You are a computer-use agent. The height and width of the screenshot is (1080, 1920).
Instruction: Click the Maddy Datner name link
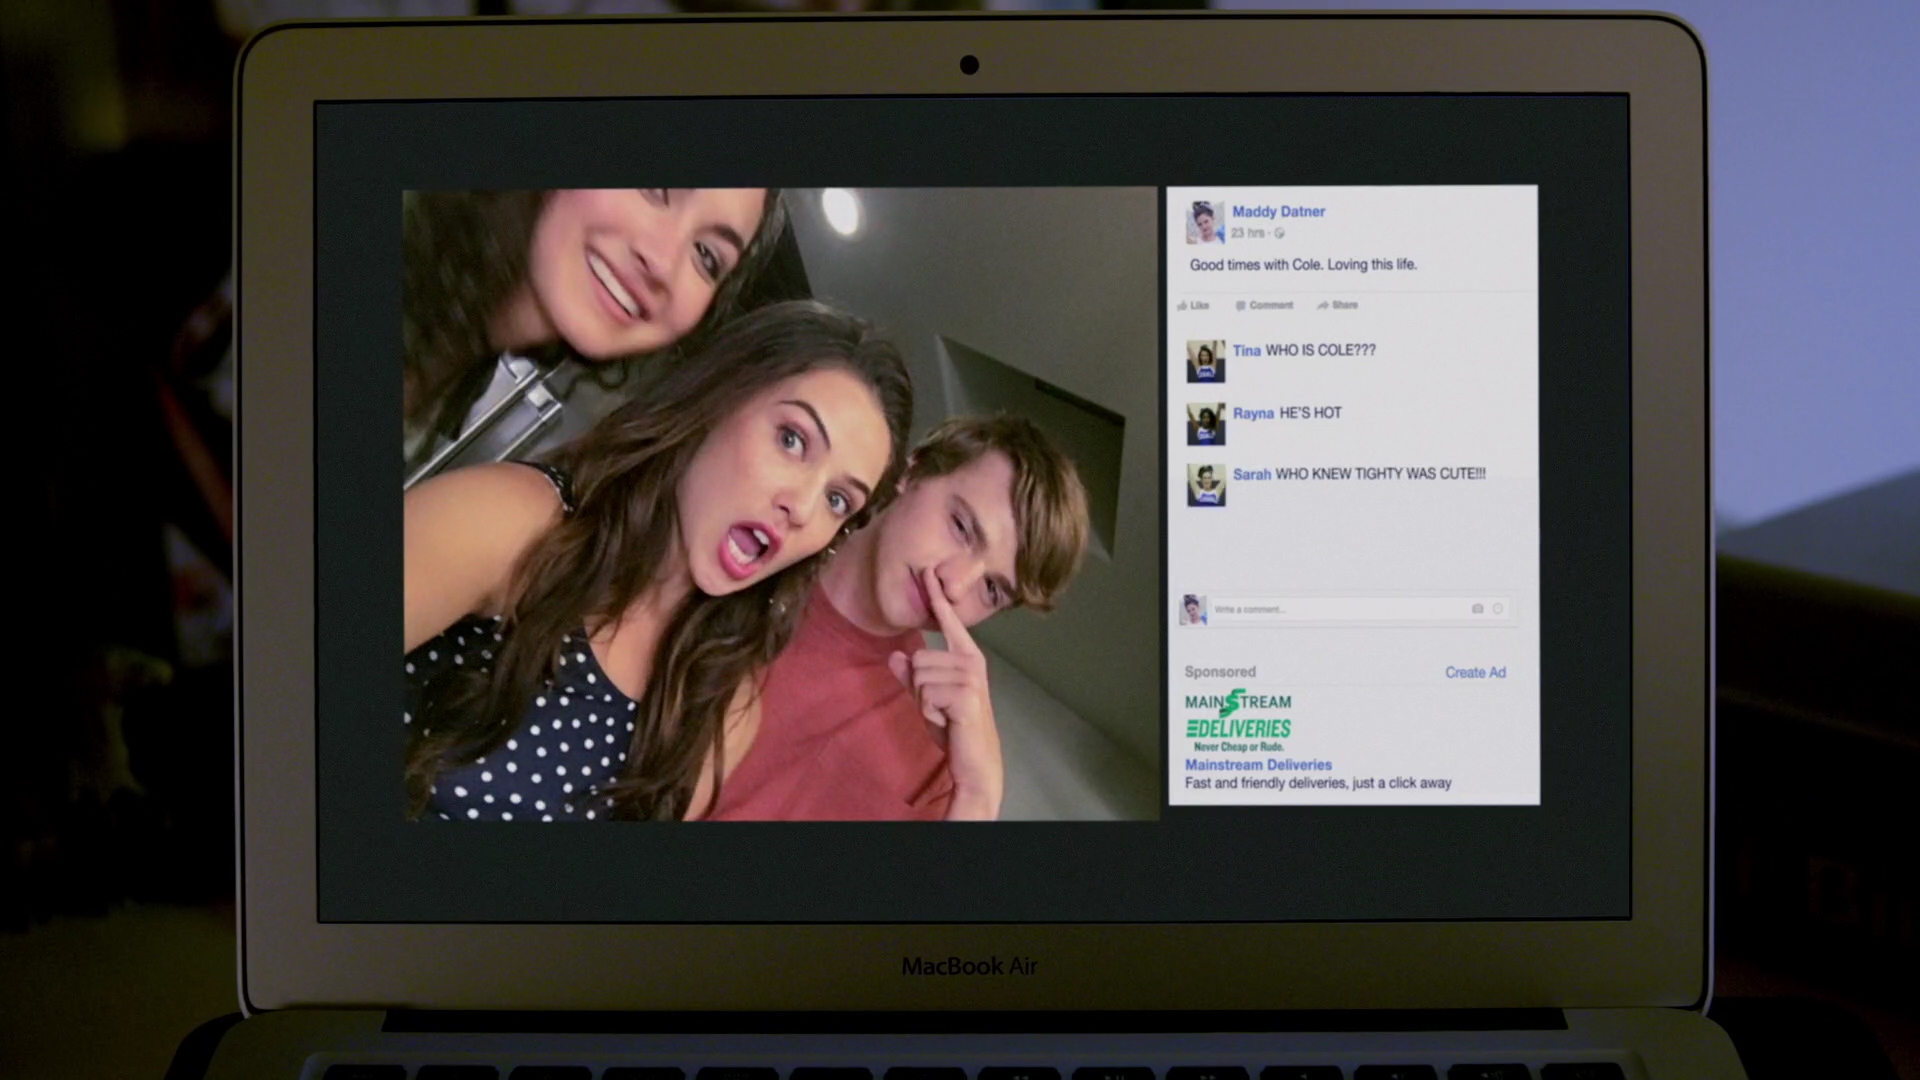(x=1278, y=211)
